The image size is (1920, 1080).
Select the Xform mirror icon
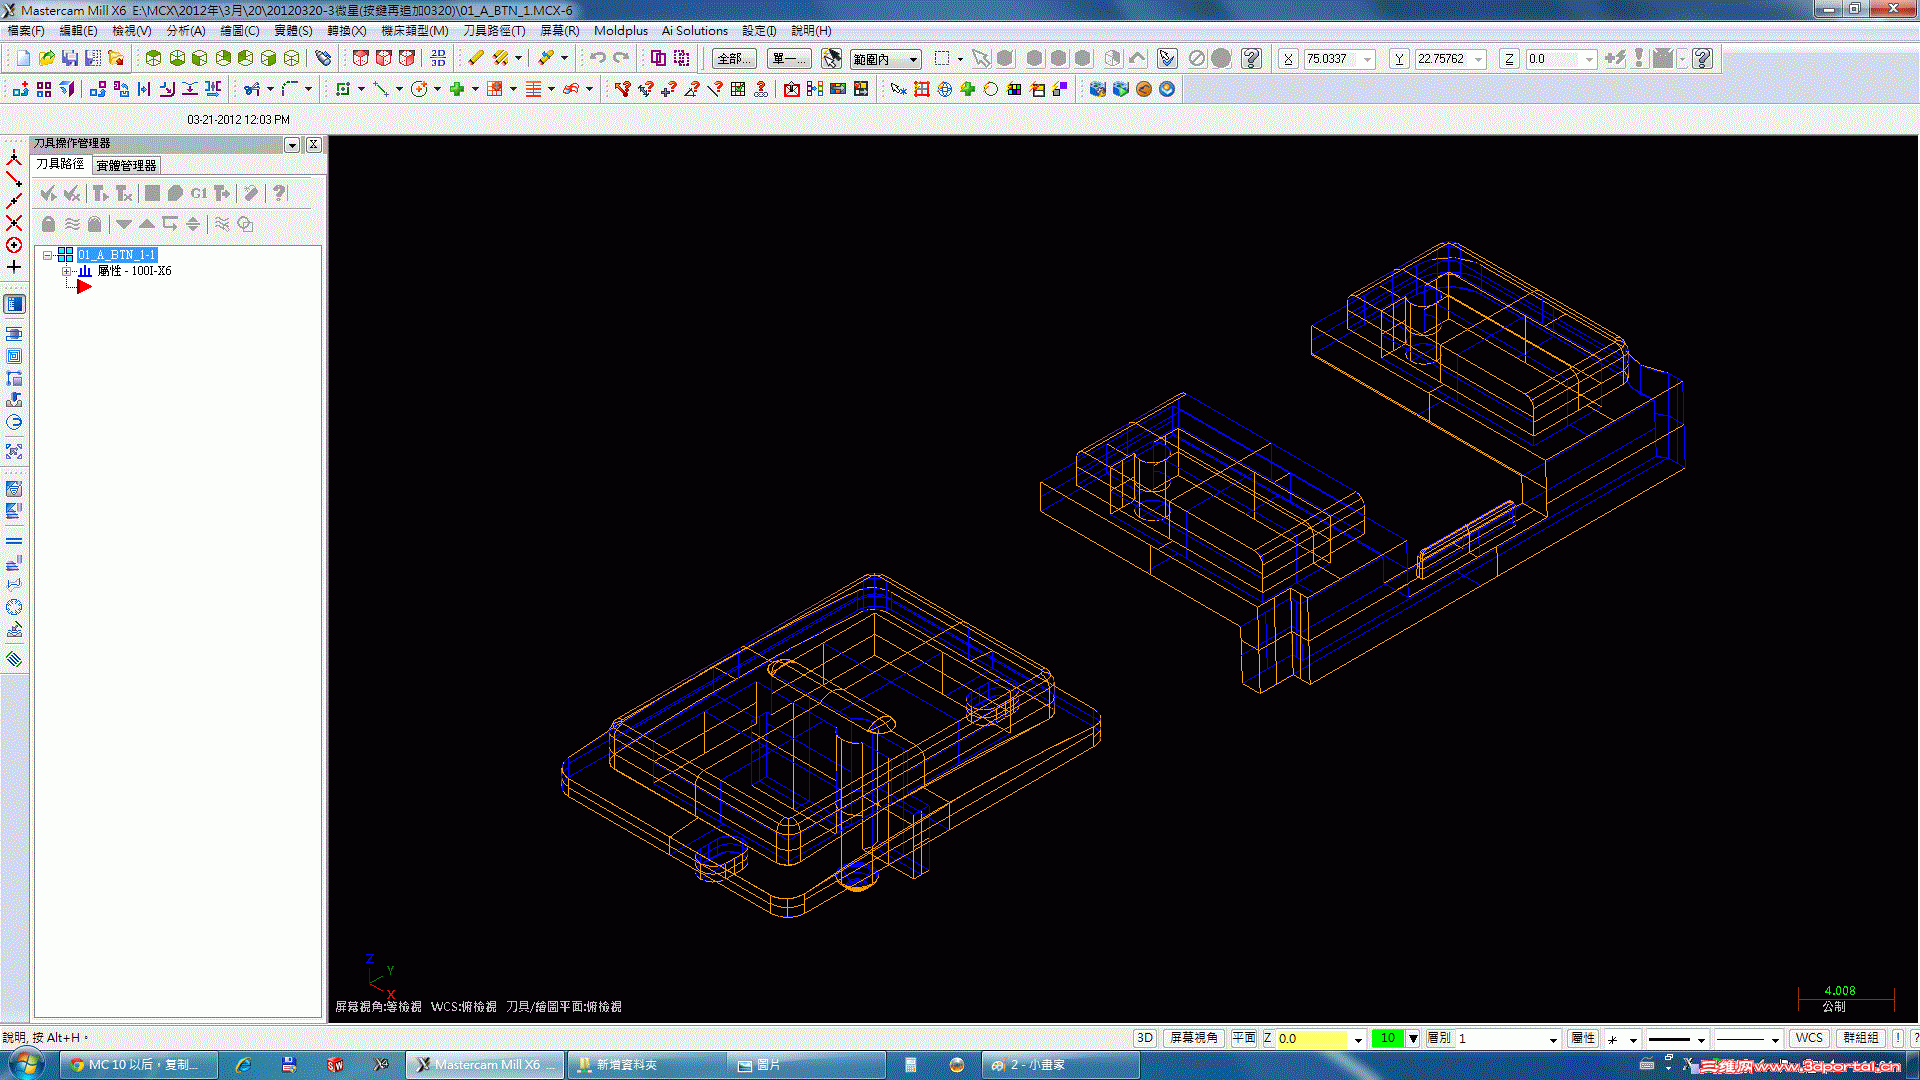point(144,89)
